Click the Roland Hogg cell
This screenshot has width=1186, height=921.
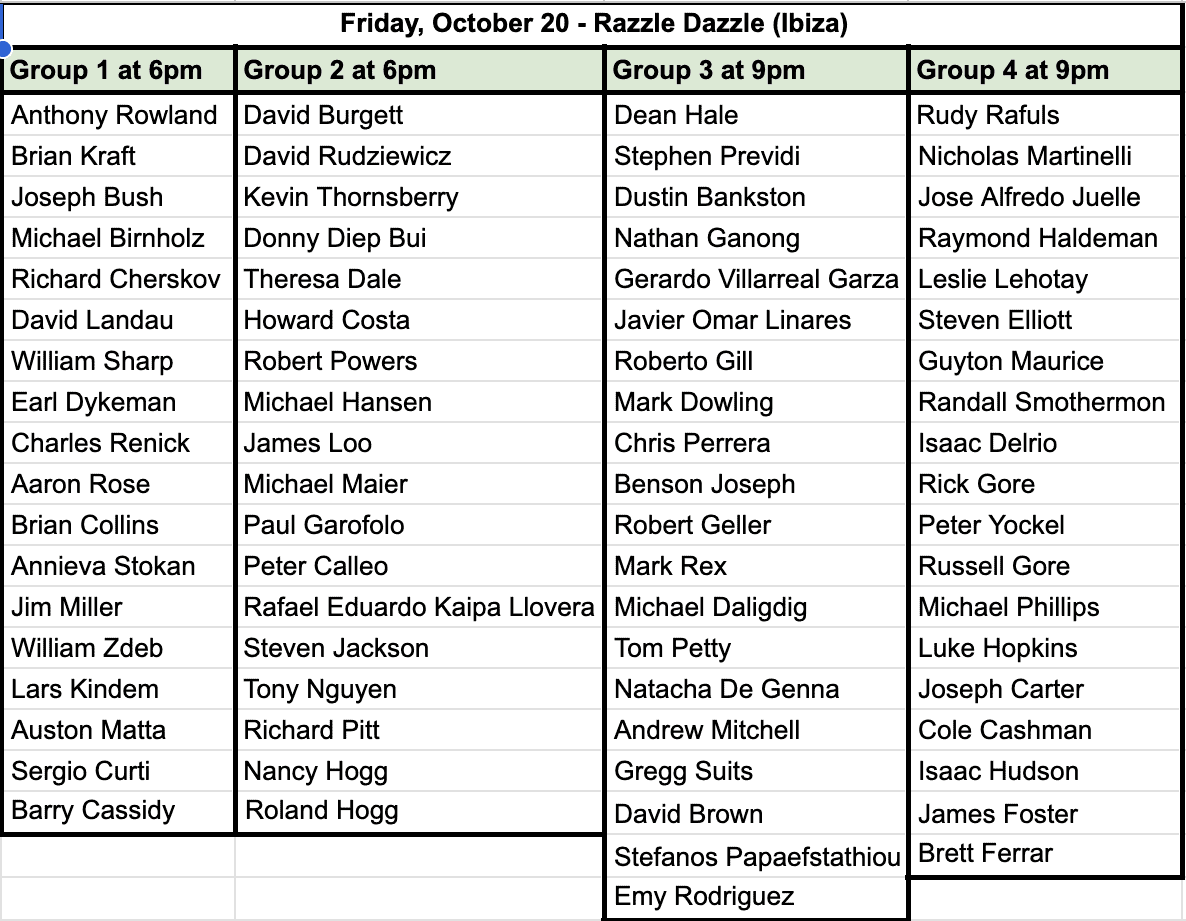pos(420,811)
